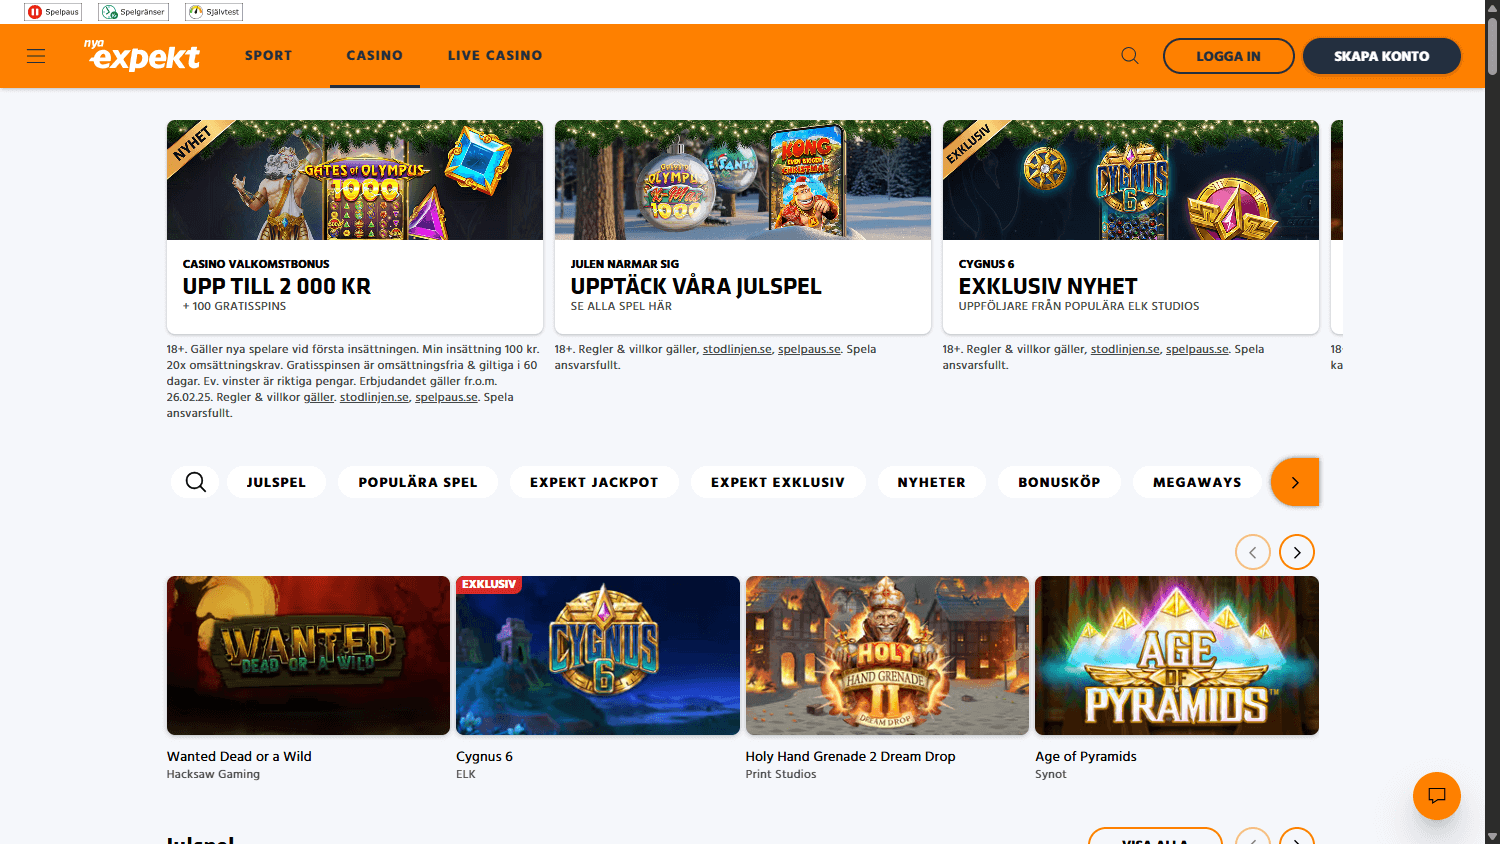This screenshot has width=1500, height=844.
Task: Open the hamburger menu
Action: (35, 56)
